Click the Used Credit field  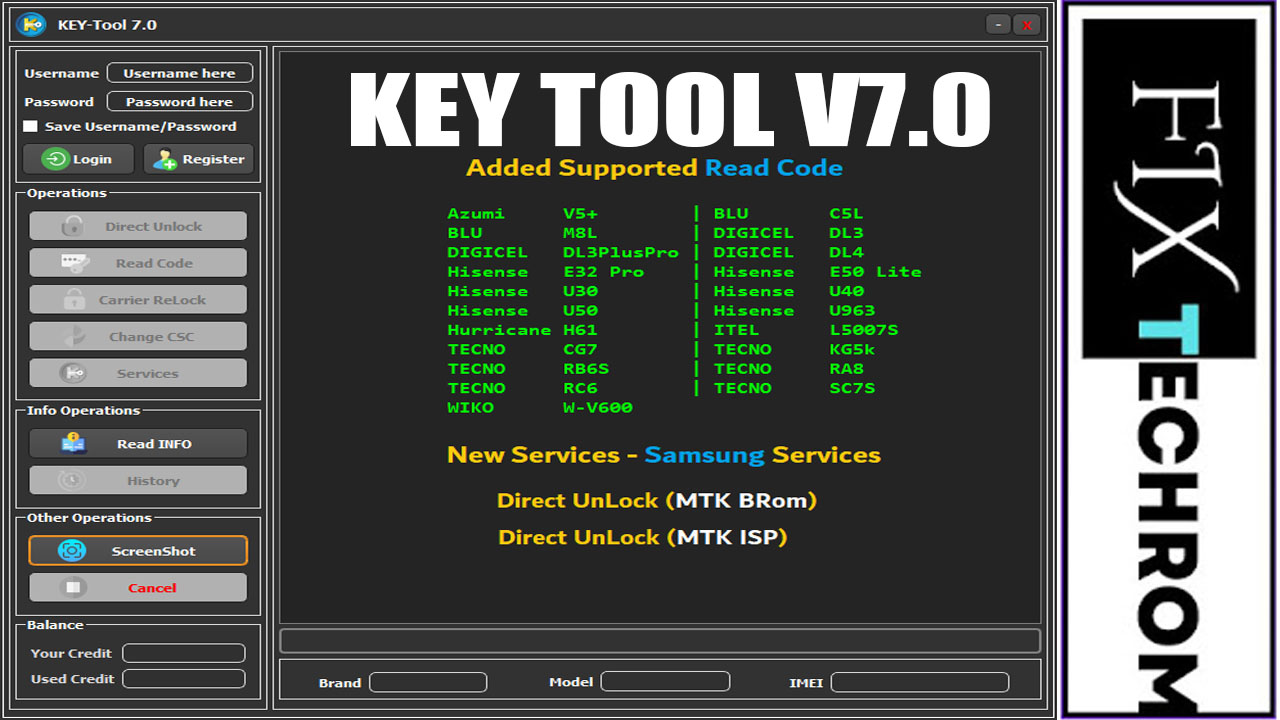tap(184, 679)
